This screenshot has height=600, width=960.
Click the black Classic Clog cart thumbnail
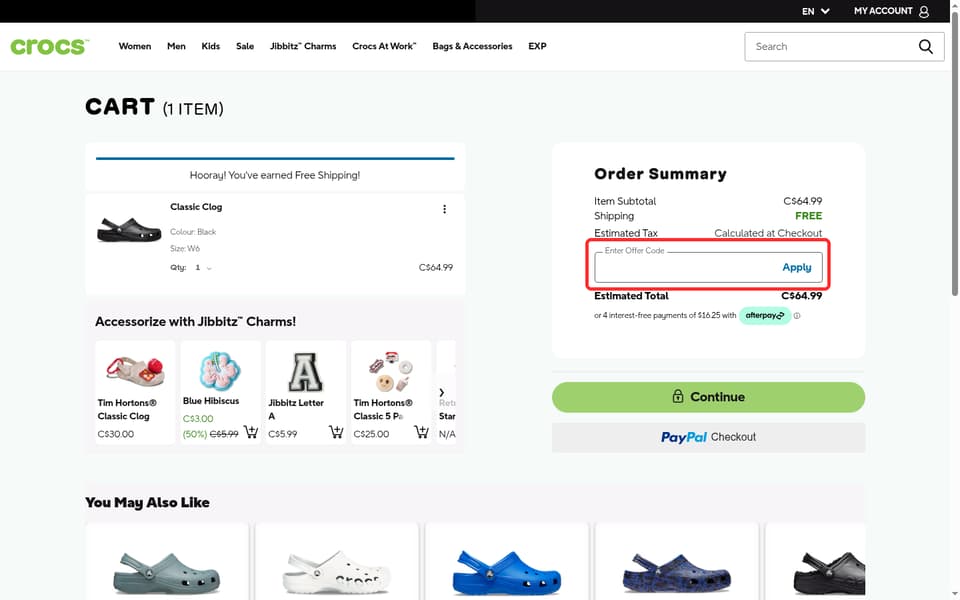129,230
